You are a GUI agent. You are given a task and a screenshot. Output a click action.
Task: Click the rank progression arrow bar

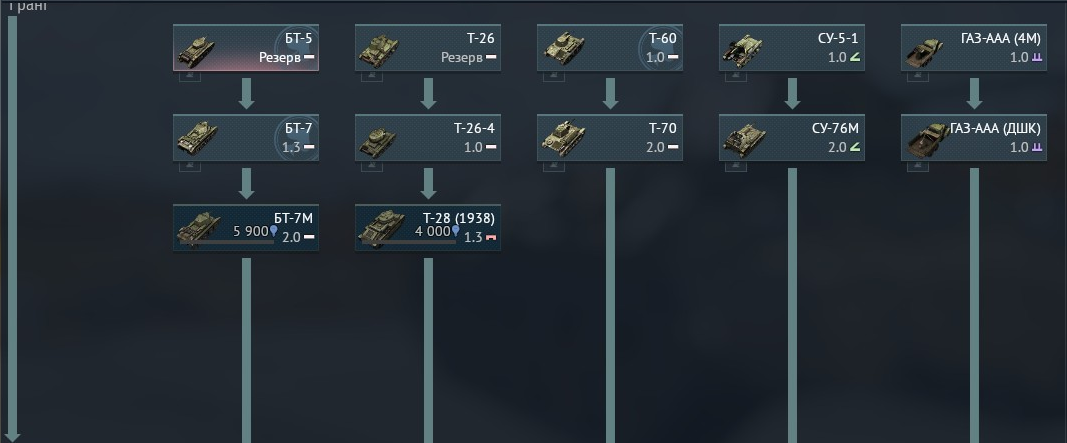pyautogui.click(x=12, y=229)
